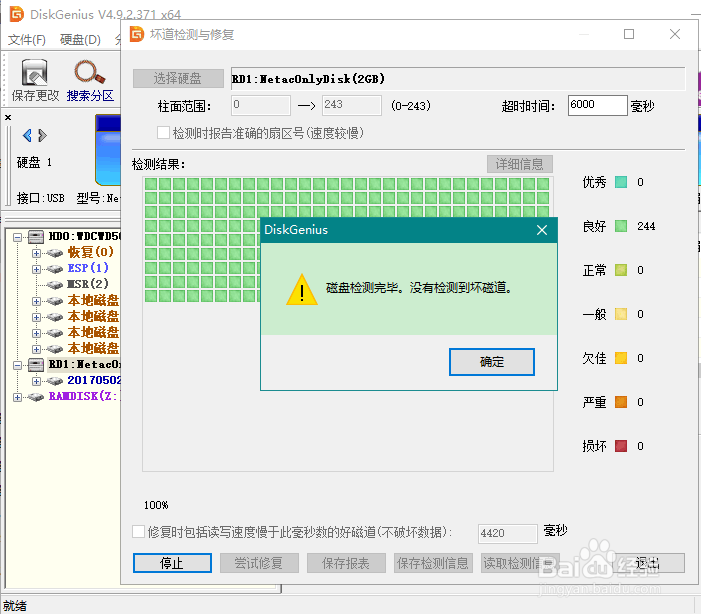Close the left disk info panel (x)
The height and width of the screenshot is (614, 701).
pos(8,118)
